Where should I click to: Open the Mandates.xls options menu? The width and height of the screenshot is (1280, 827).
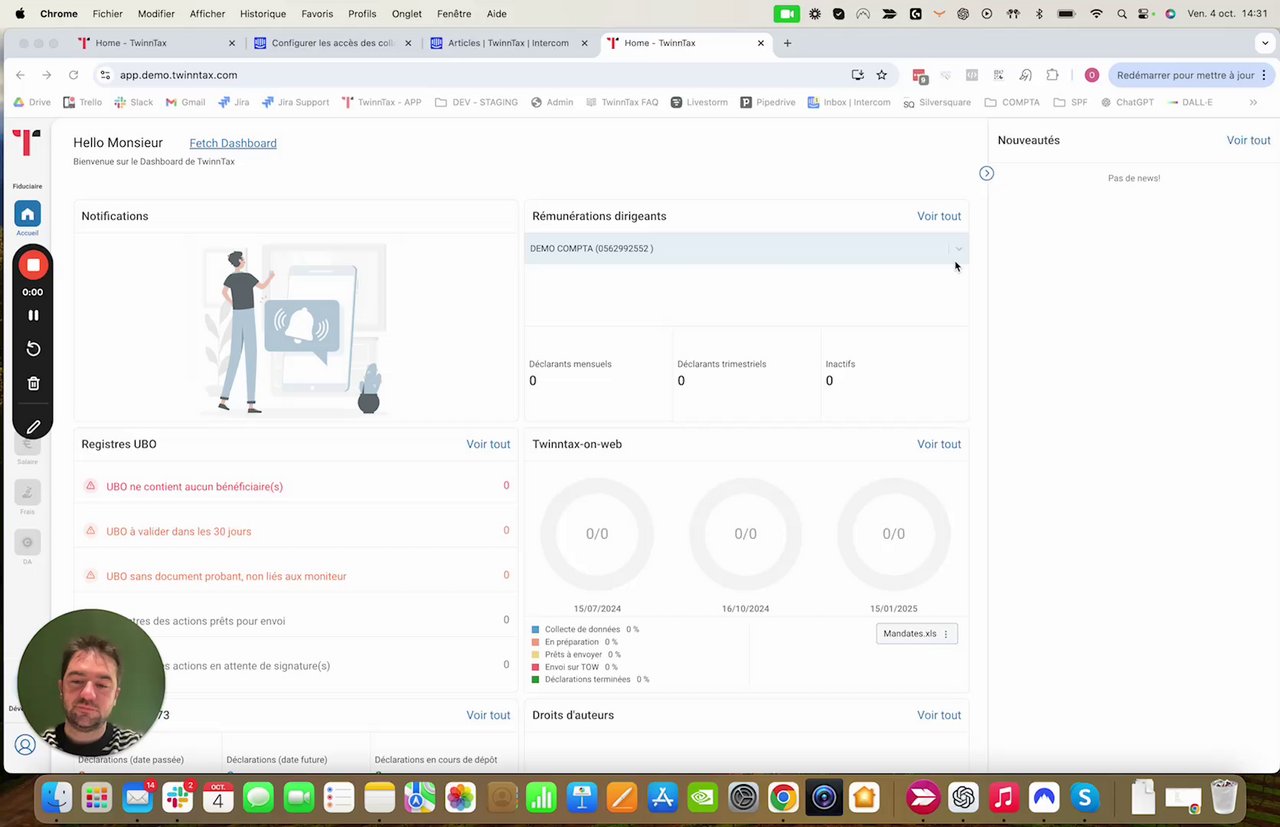pos(946,634)
